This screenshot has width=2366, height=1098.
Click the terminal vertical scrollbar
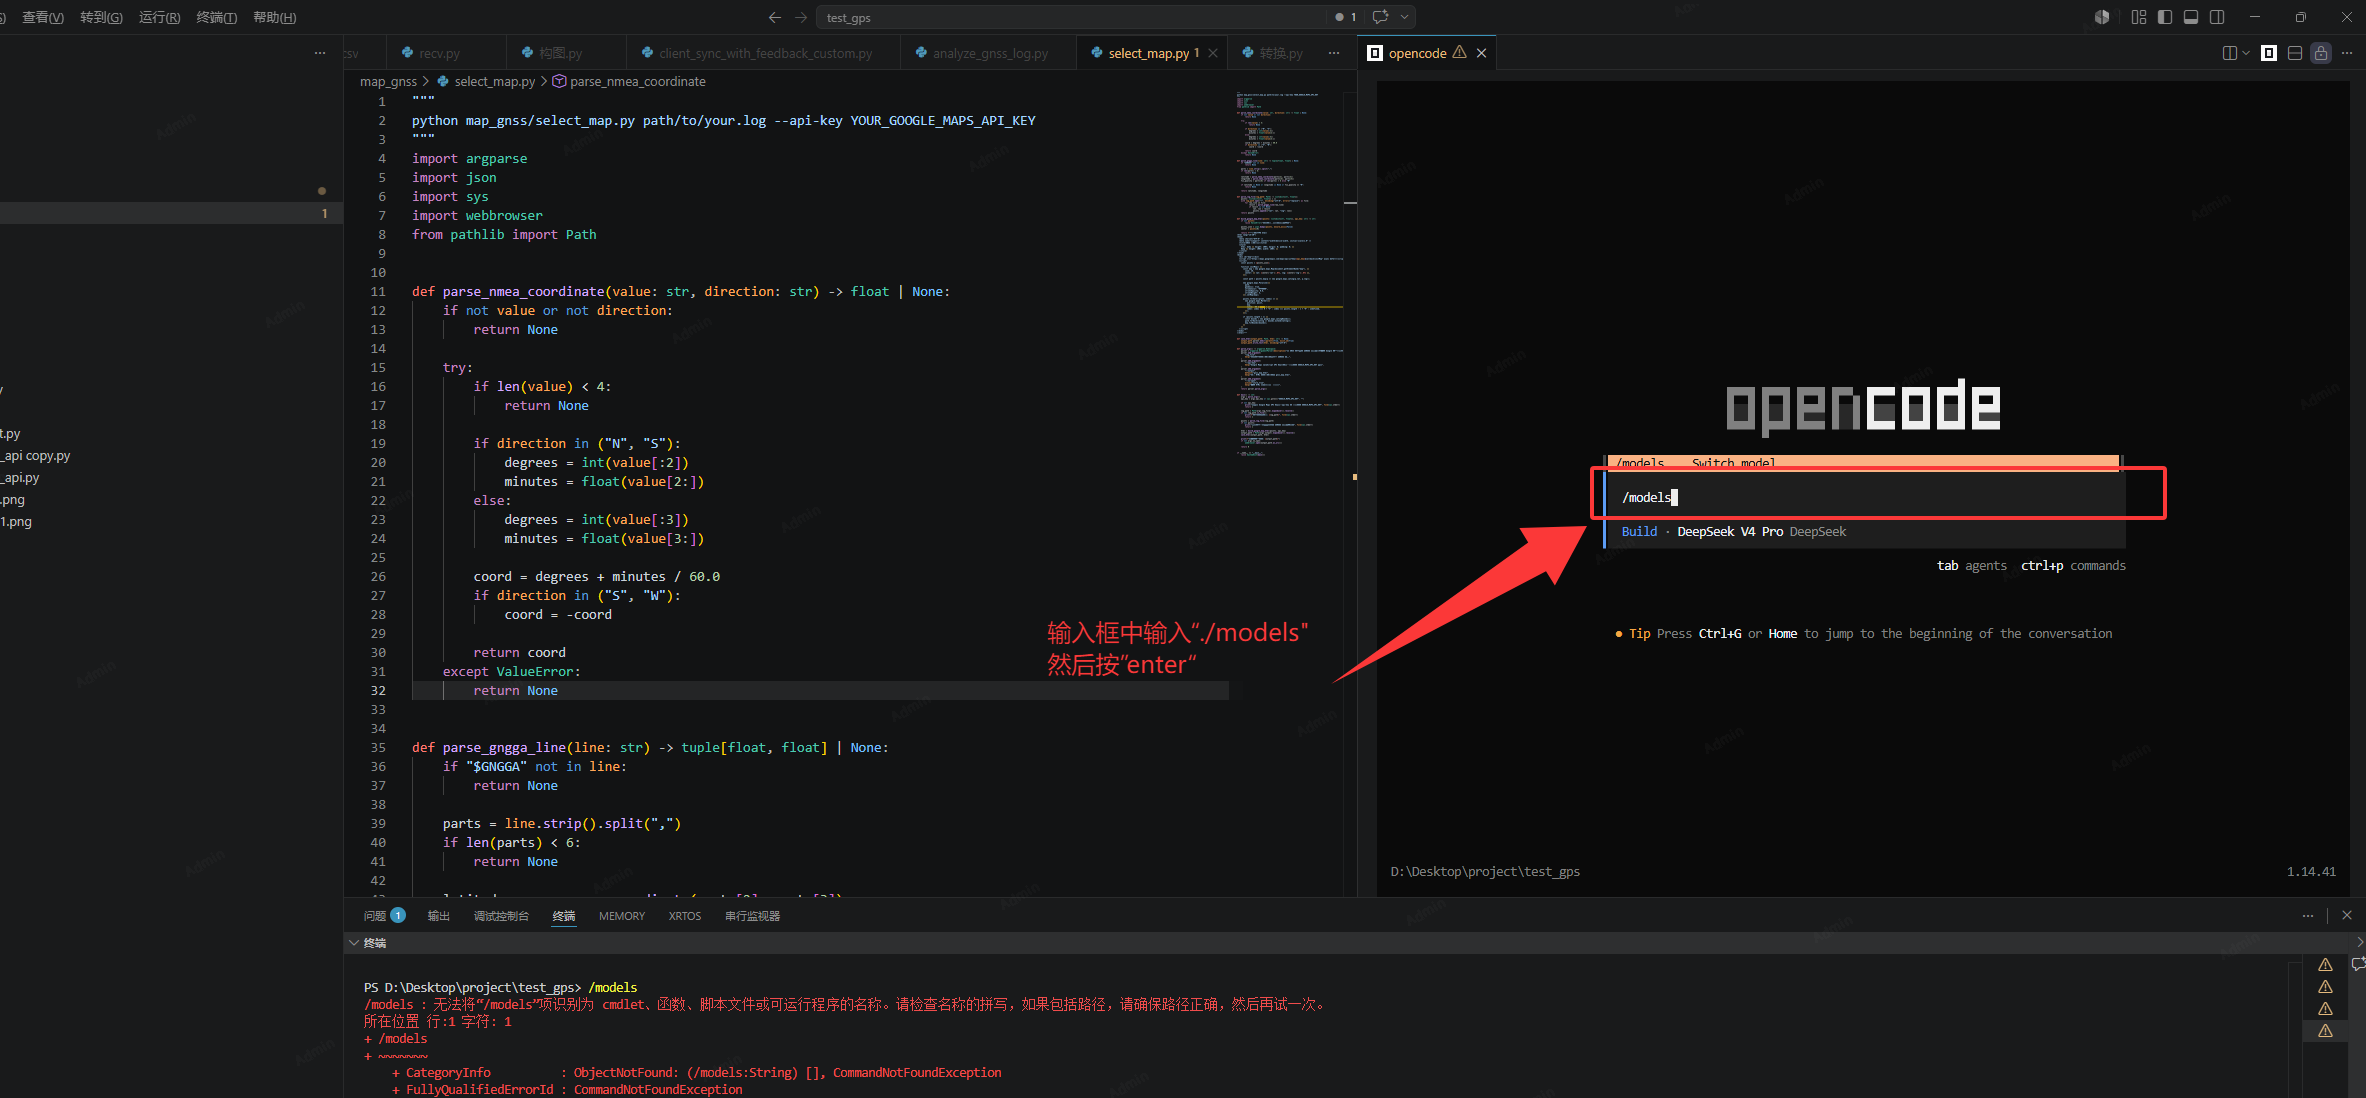[2294, 1028]
